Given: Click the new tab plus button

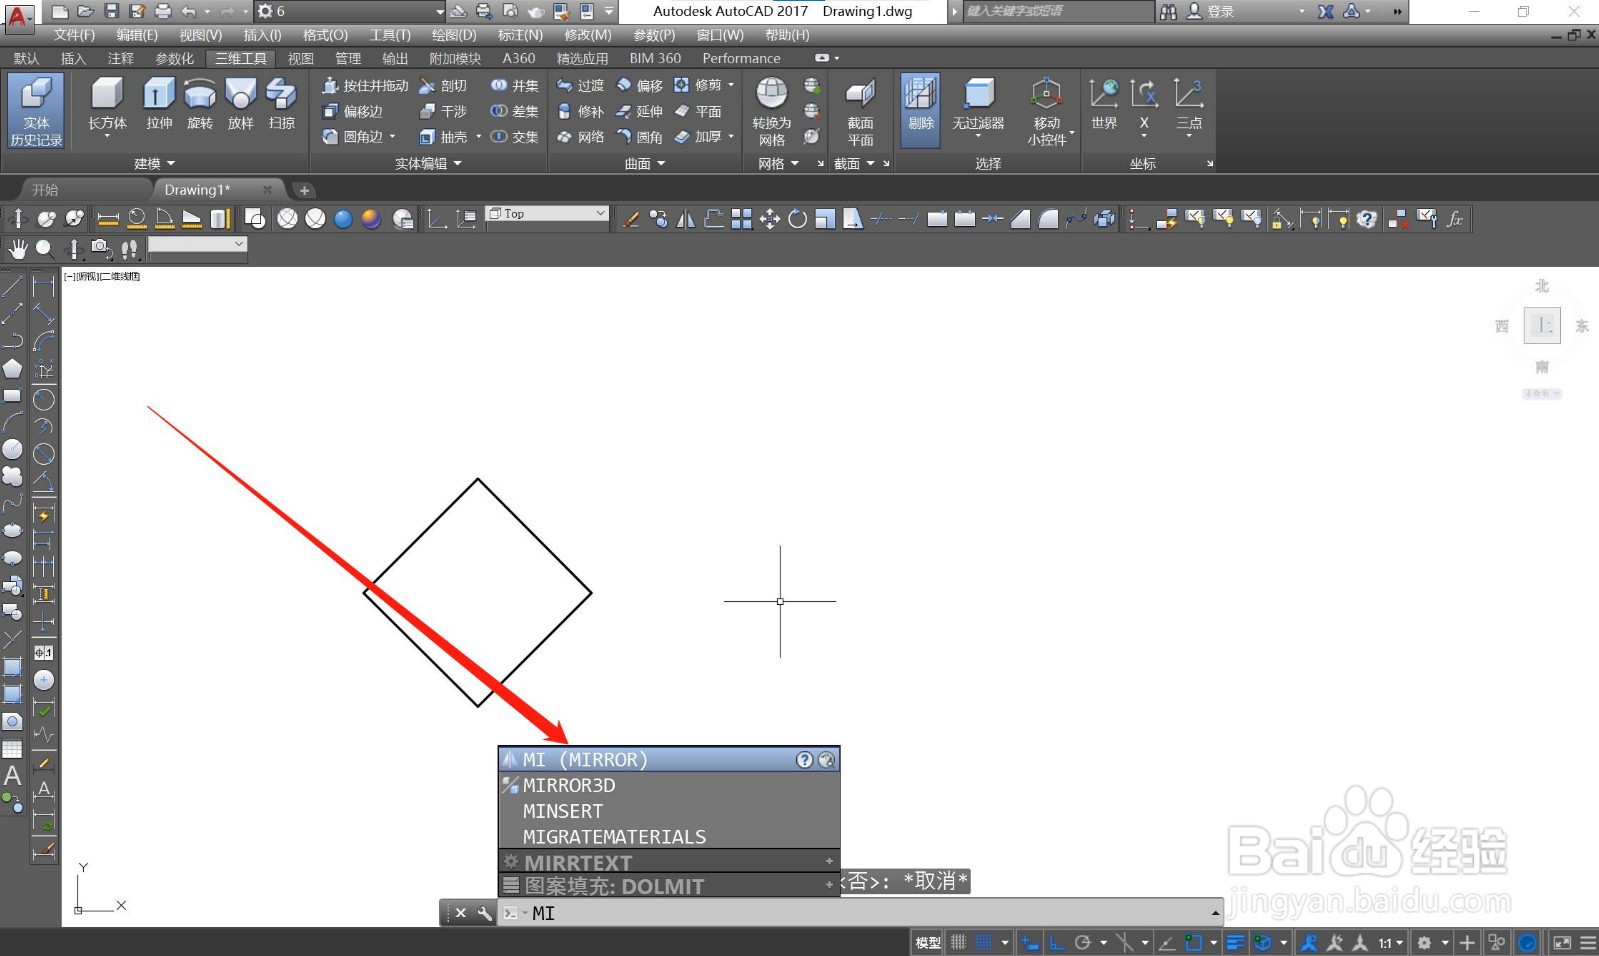Looking at the screenshot, I should [304, 190].
